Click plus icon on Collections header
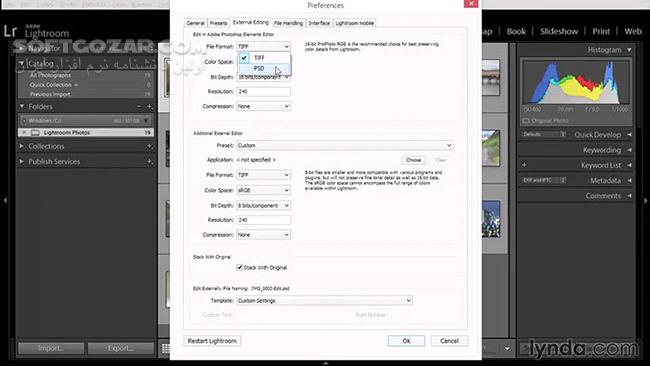650x366 pixels. pos(149,146)
